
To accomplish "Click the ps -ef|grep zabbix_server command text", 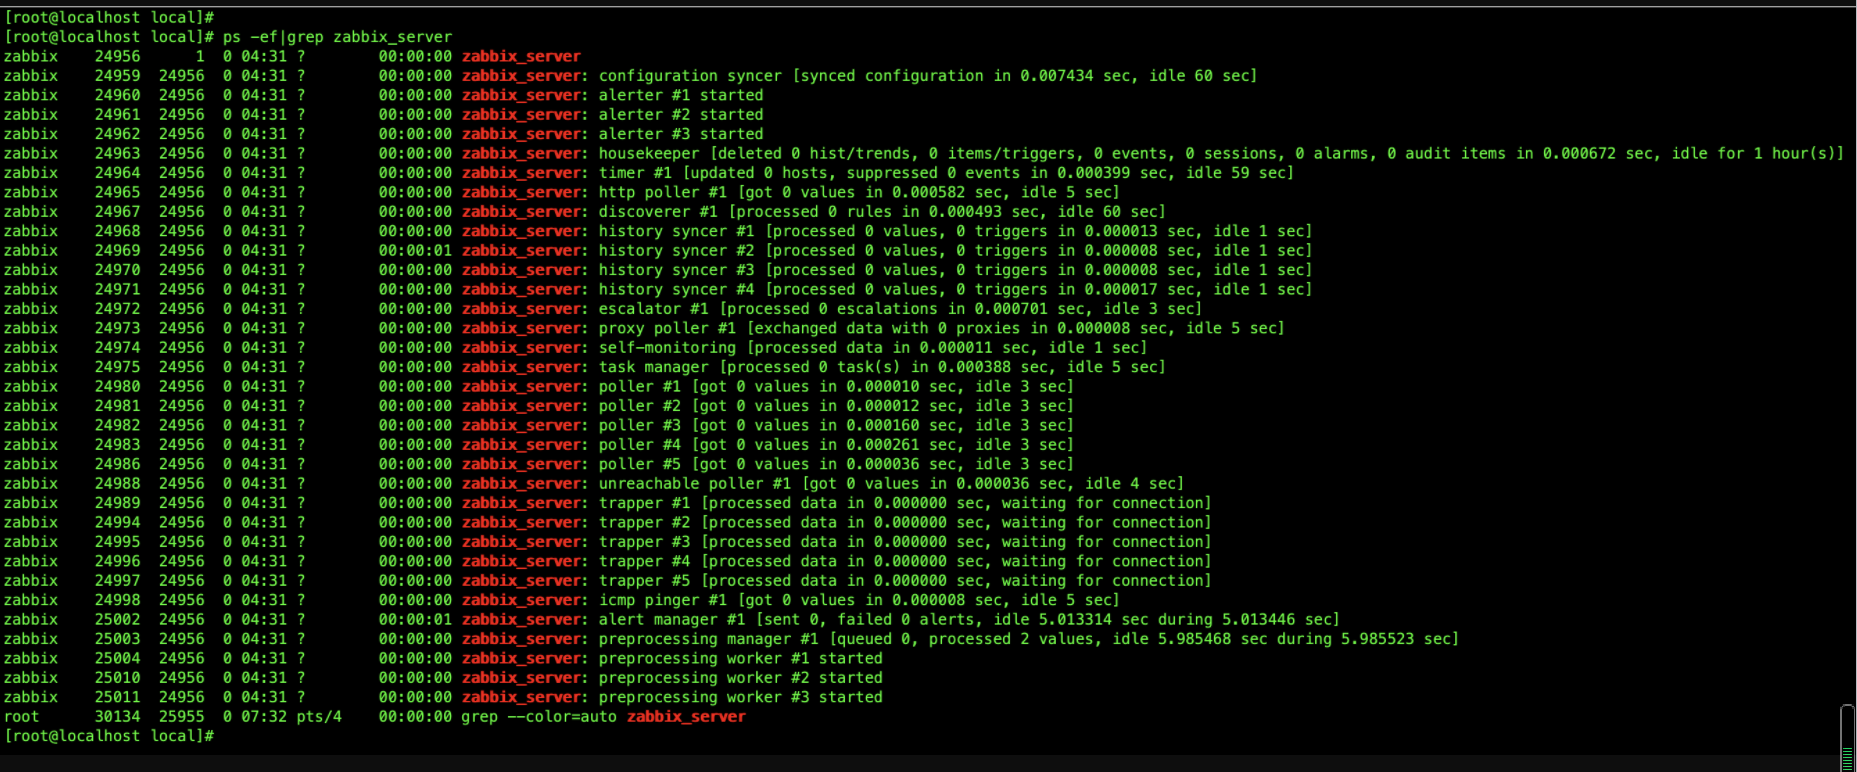I will 337,37.
